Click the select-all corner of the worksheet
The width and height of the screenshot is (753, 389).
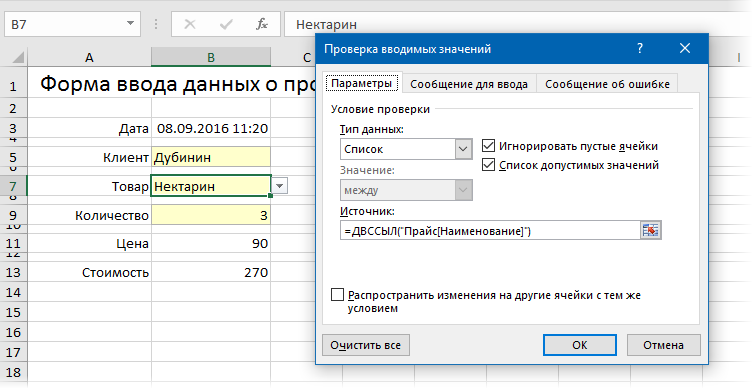[18, 58]
